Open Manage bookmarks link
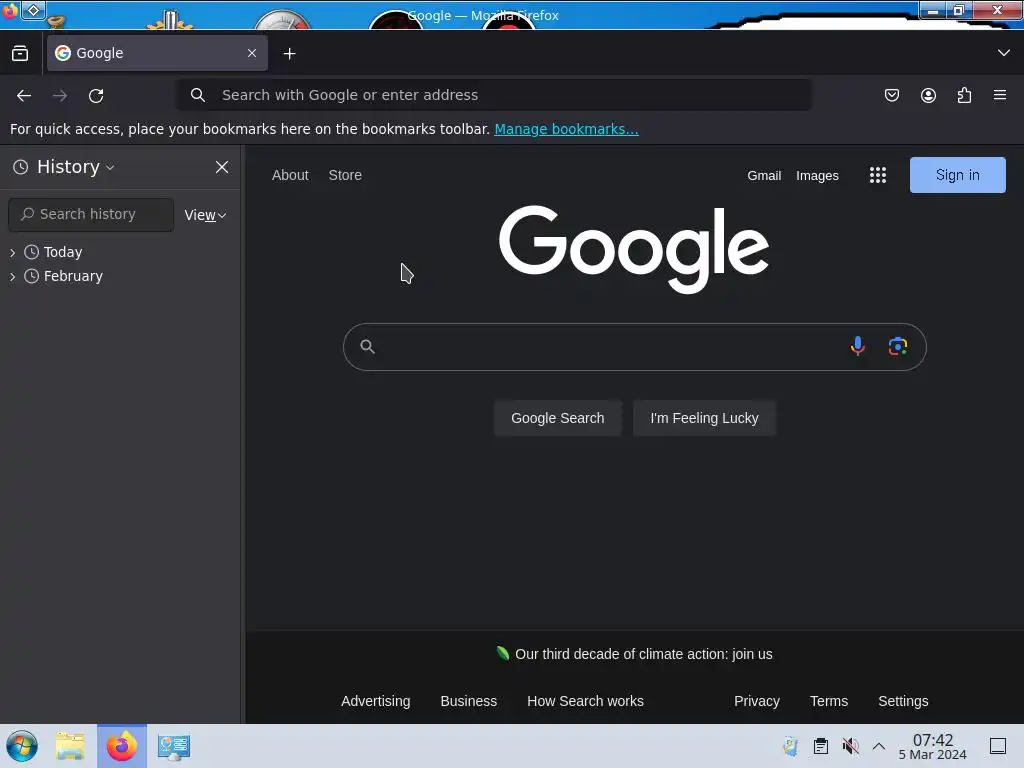1024x768 pixels. coord(566,129)
